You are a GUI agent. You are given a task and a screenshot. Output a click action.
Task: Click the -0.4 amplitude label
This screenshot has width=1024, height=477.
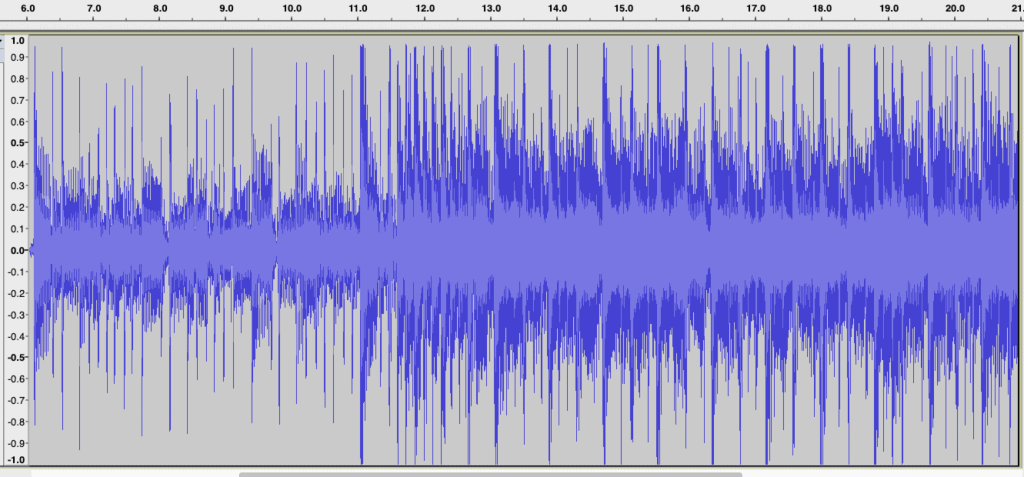pyautogui.click(x=16, y=336)
